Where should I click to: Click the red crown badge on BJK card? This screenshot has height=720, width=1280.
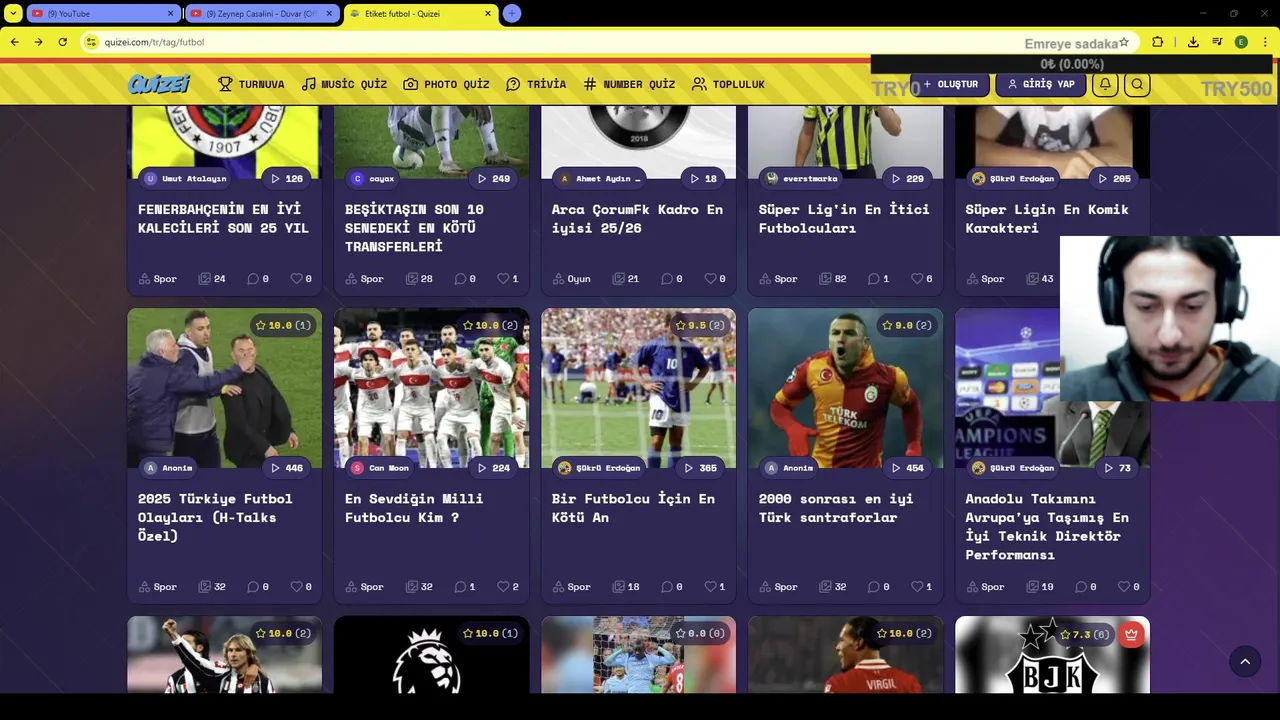pos(1131,634)
